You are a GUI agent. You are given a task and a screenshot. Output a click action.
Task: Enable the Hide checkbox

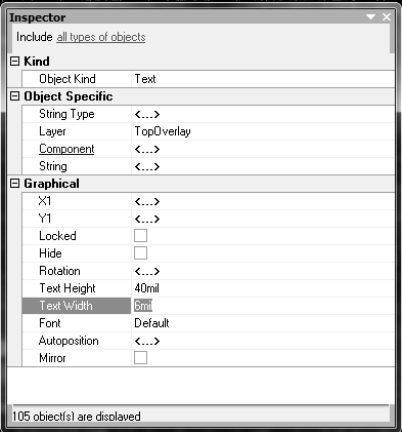coord(140,253)
